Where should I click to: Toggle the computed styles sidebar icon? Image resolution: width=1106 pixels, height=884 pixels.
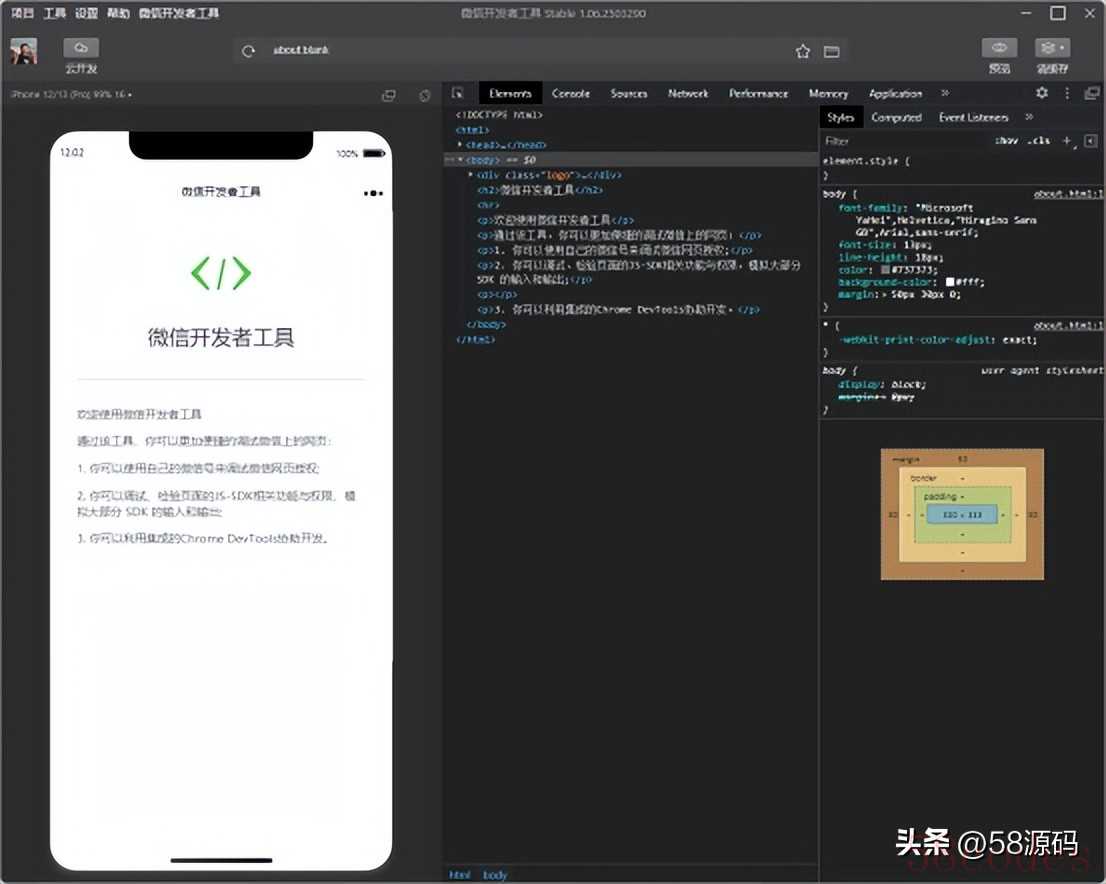click(x=1090, y=141)
